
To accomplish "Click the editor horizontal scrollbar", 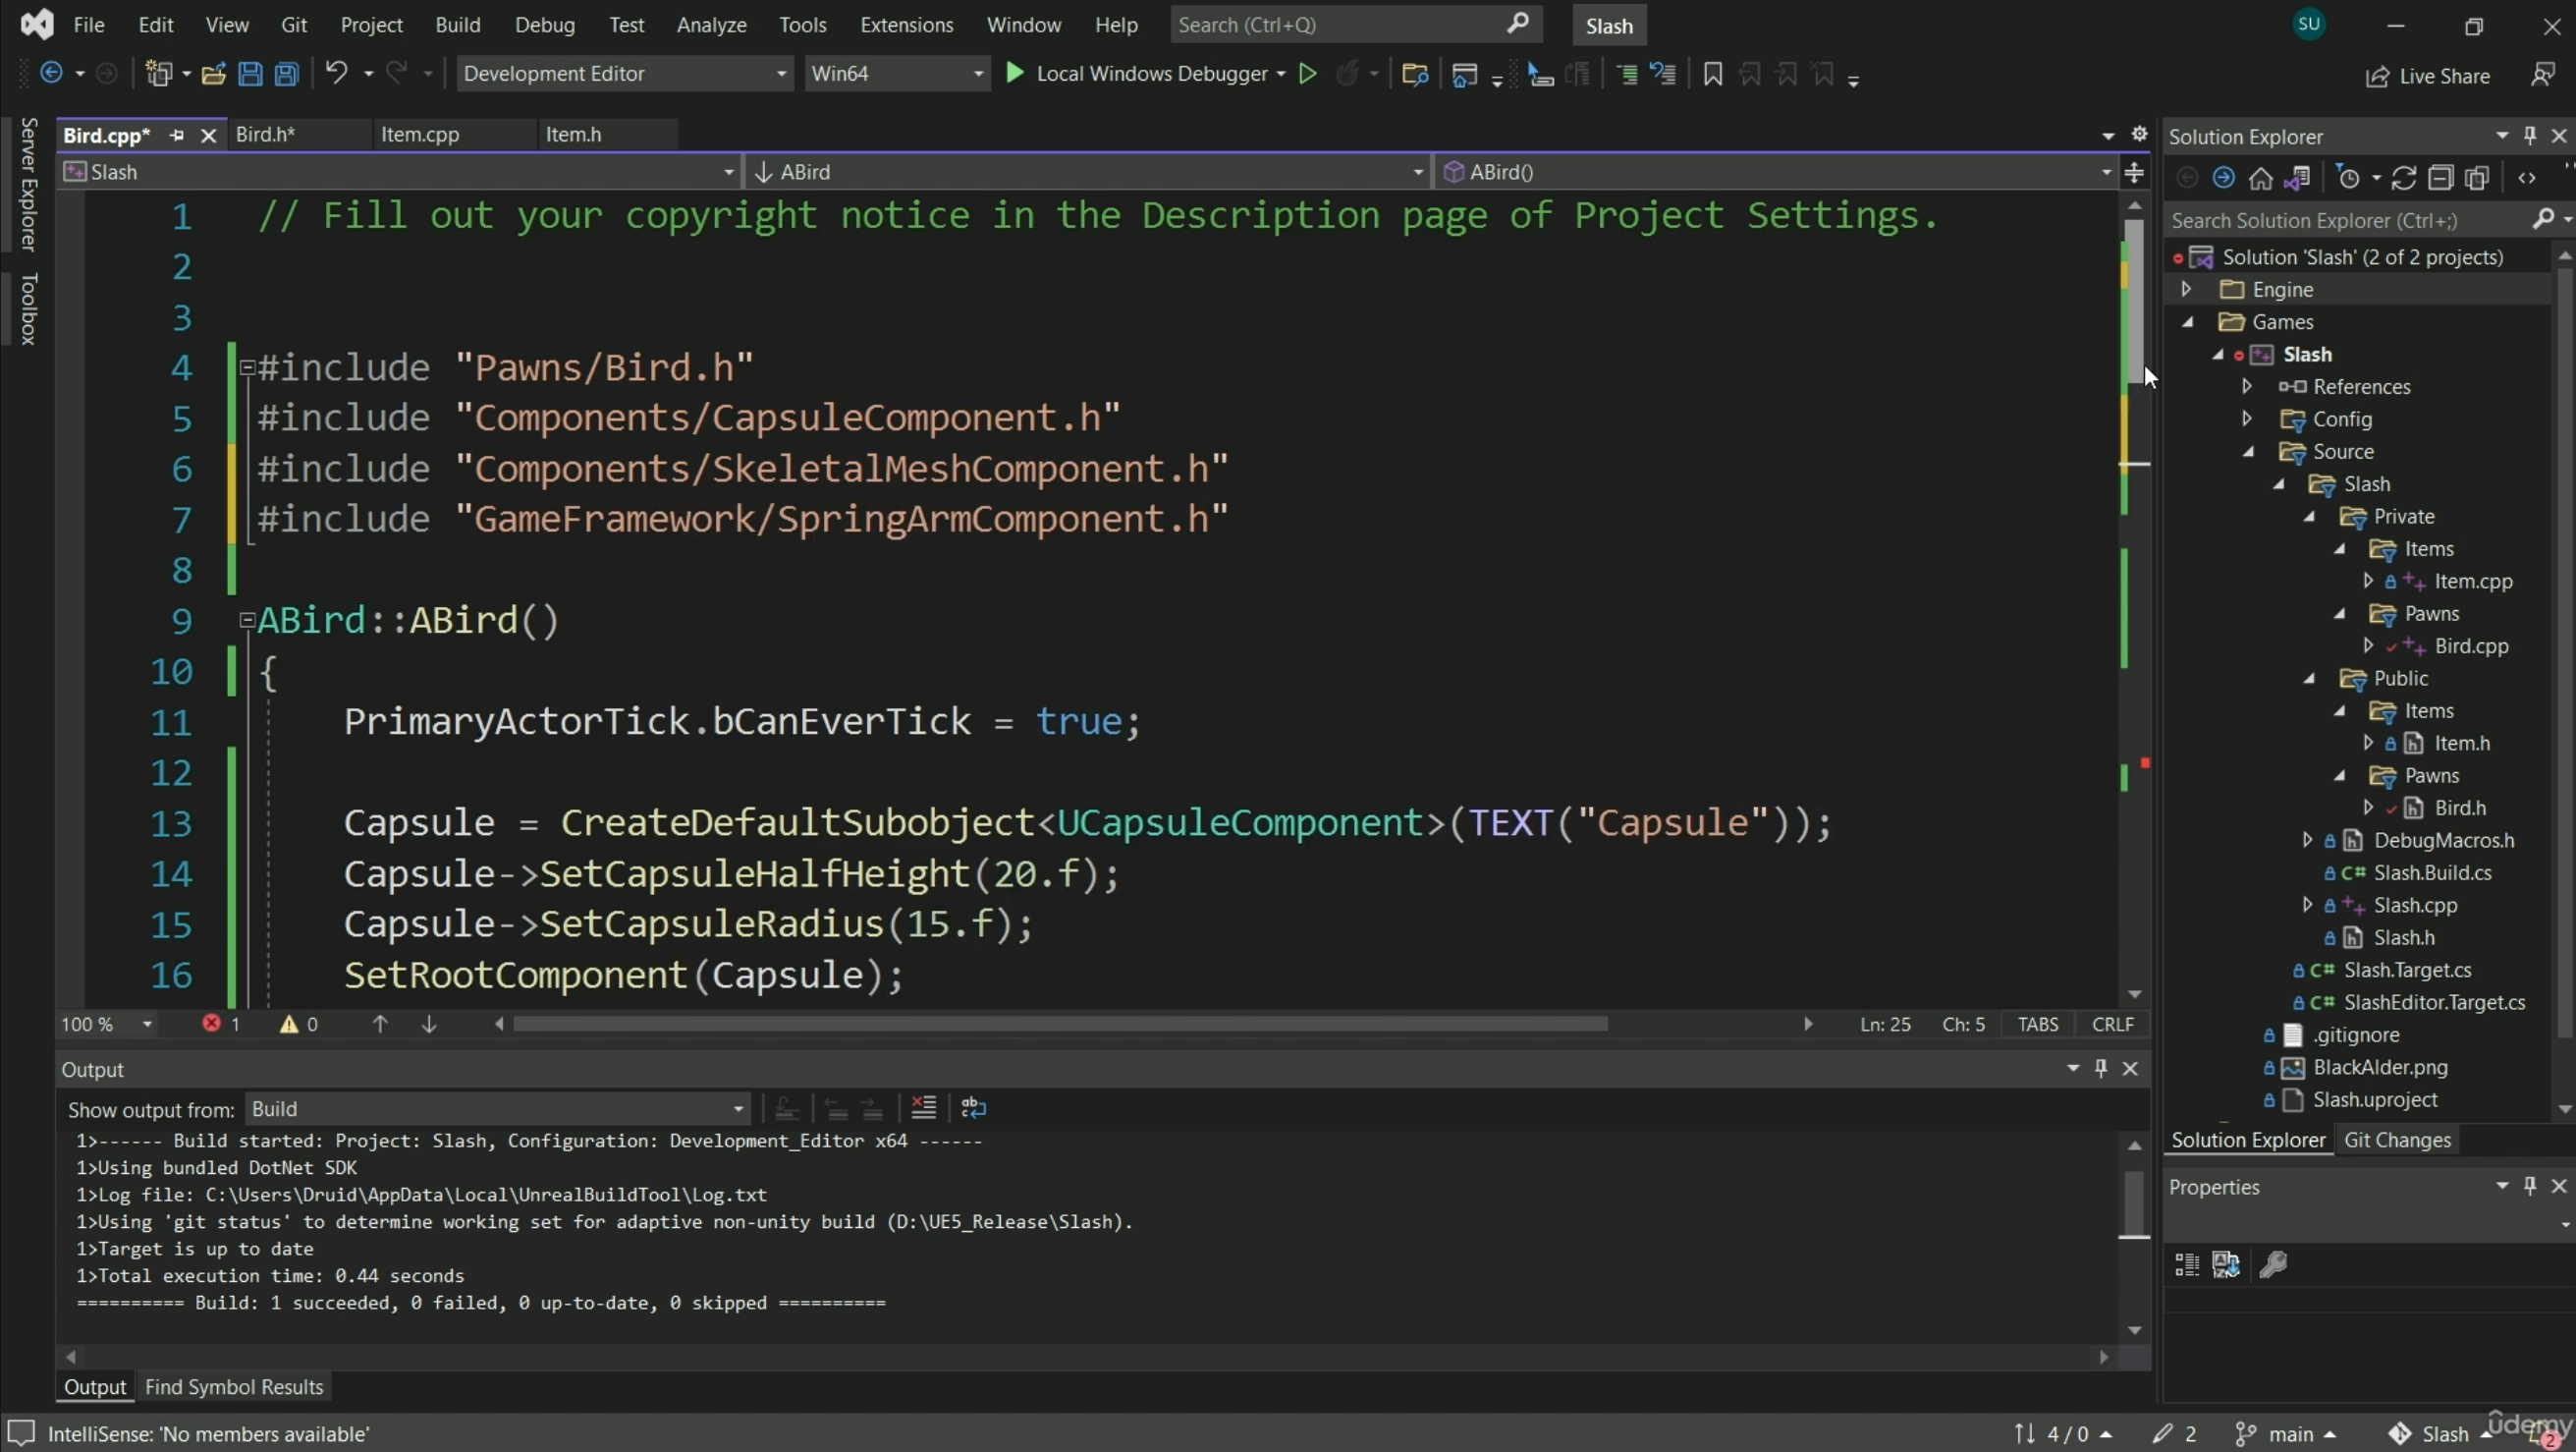I will point(1060,1024).
